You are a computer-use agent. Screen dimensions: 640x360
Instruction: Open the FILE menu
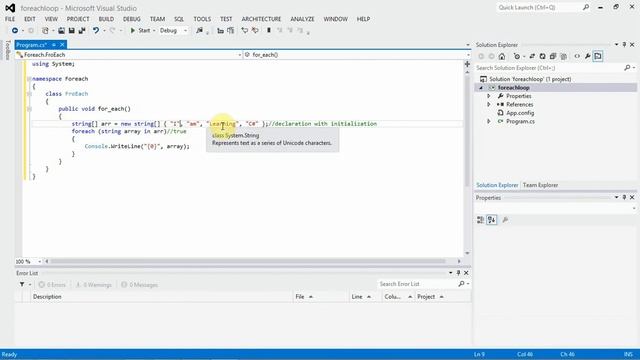(10, 19)
